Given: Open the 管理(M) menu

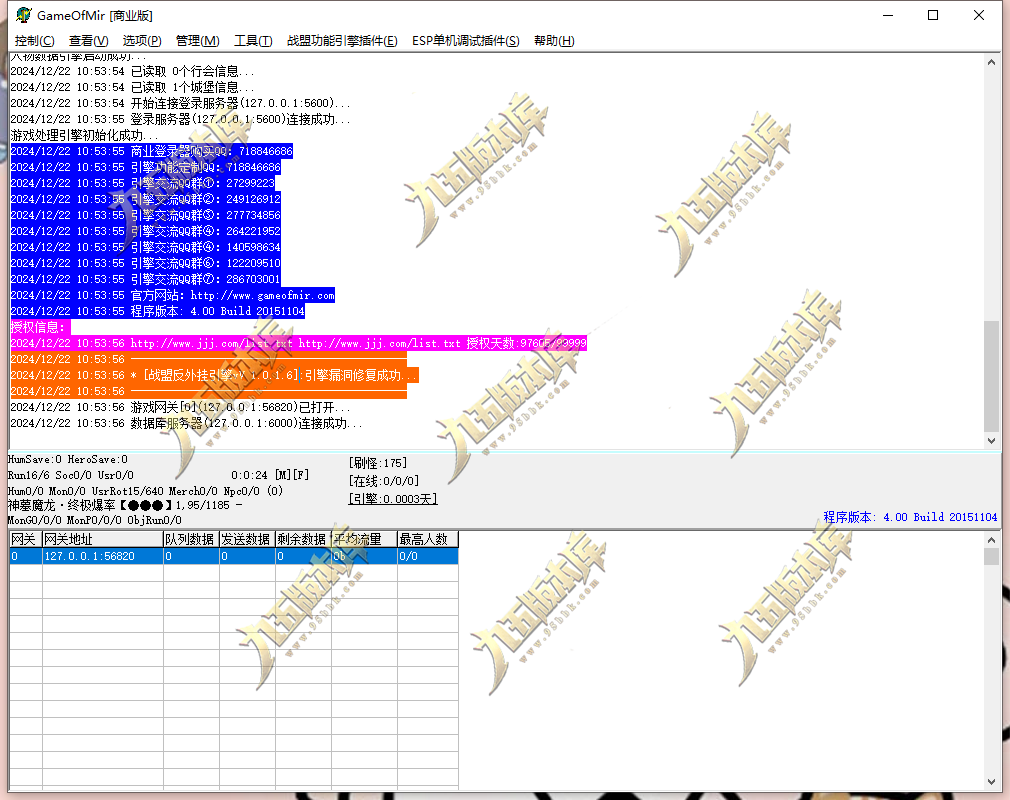Looking at the screenshot, I should pyautogui.click(x=198, y=41).
